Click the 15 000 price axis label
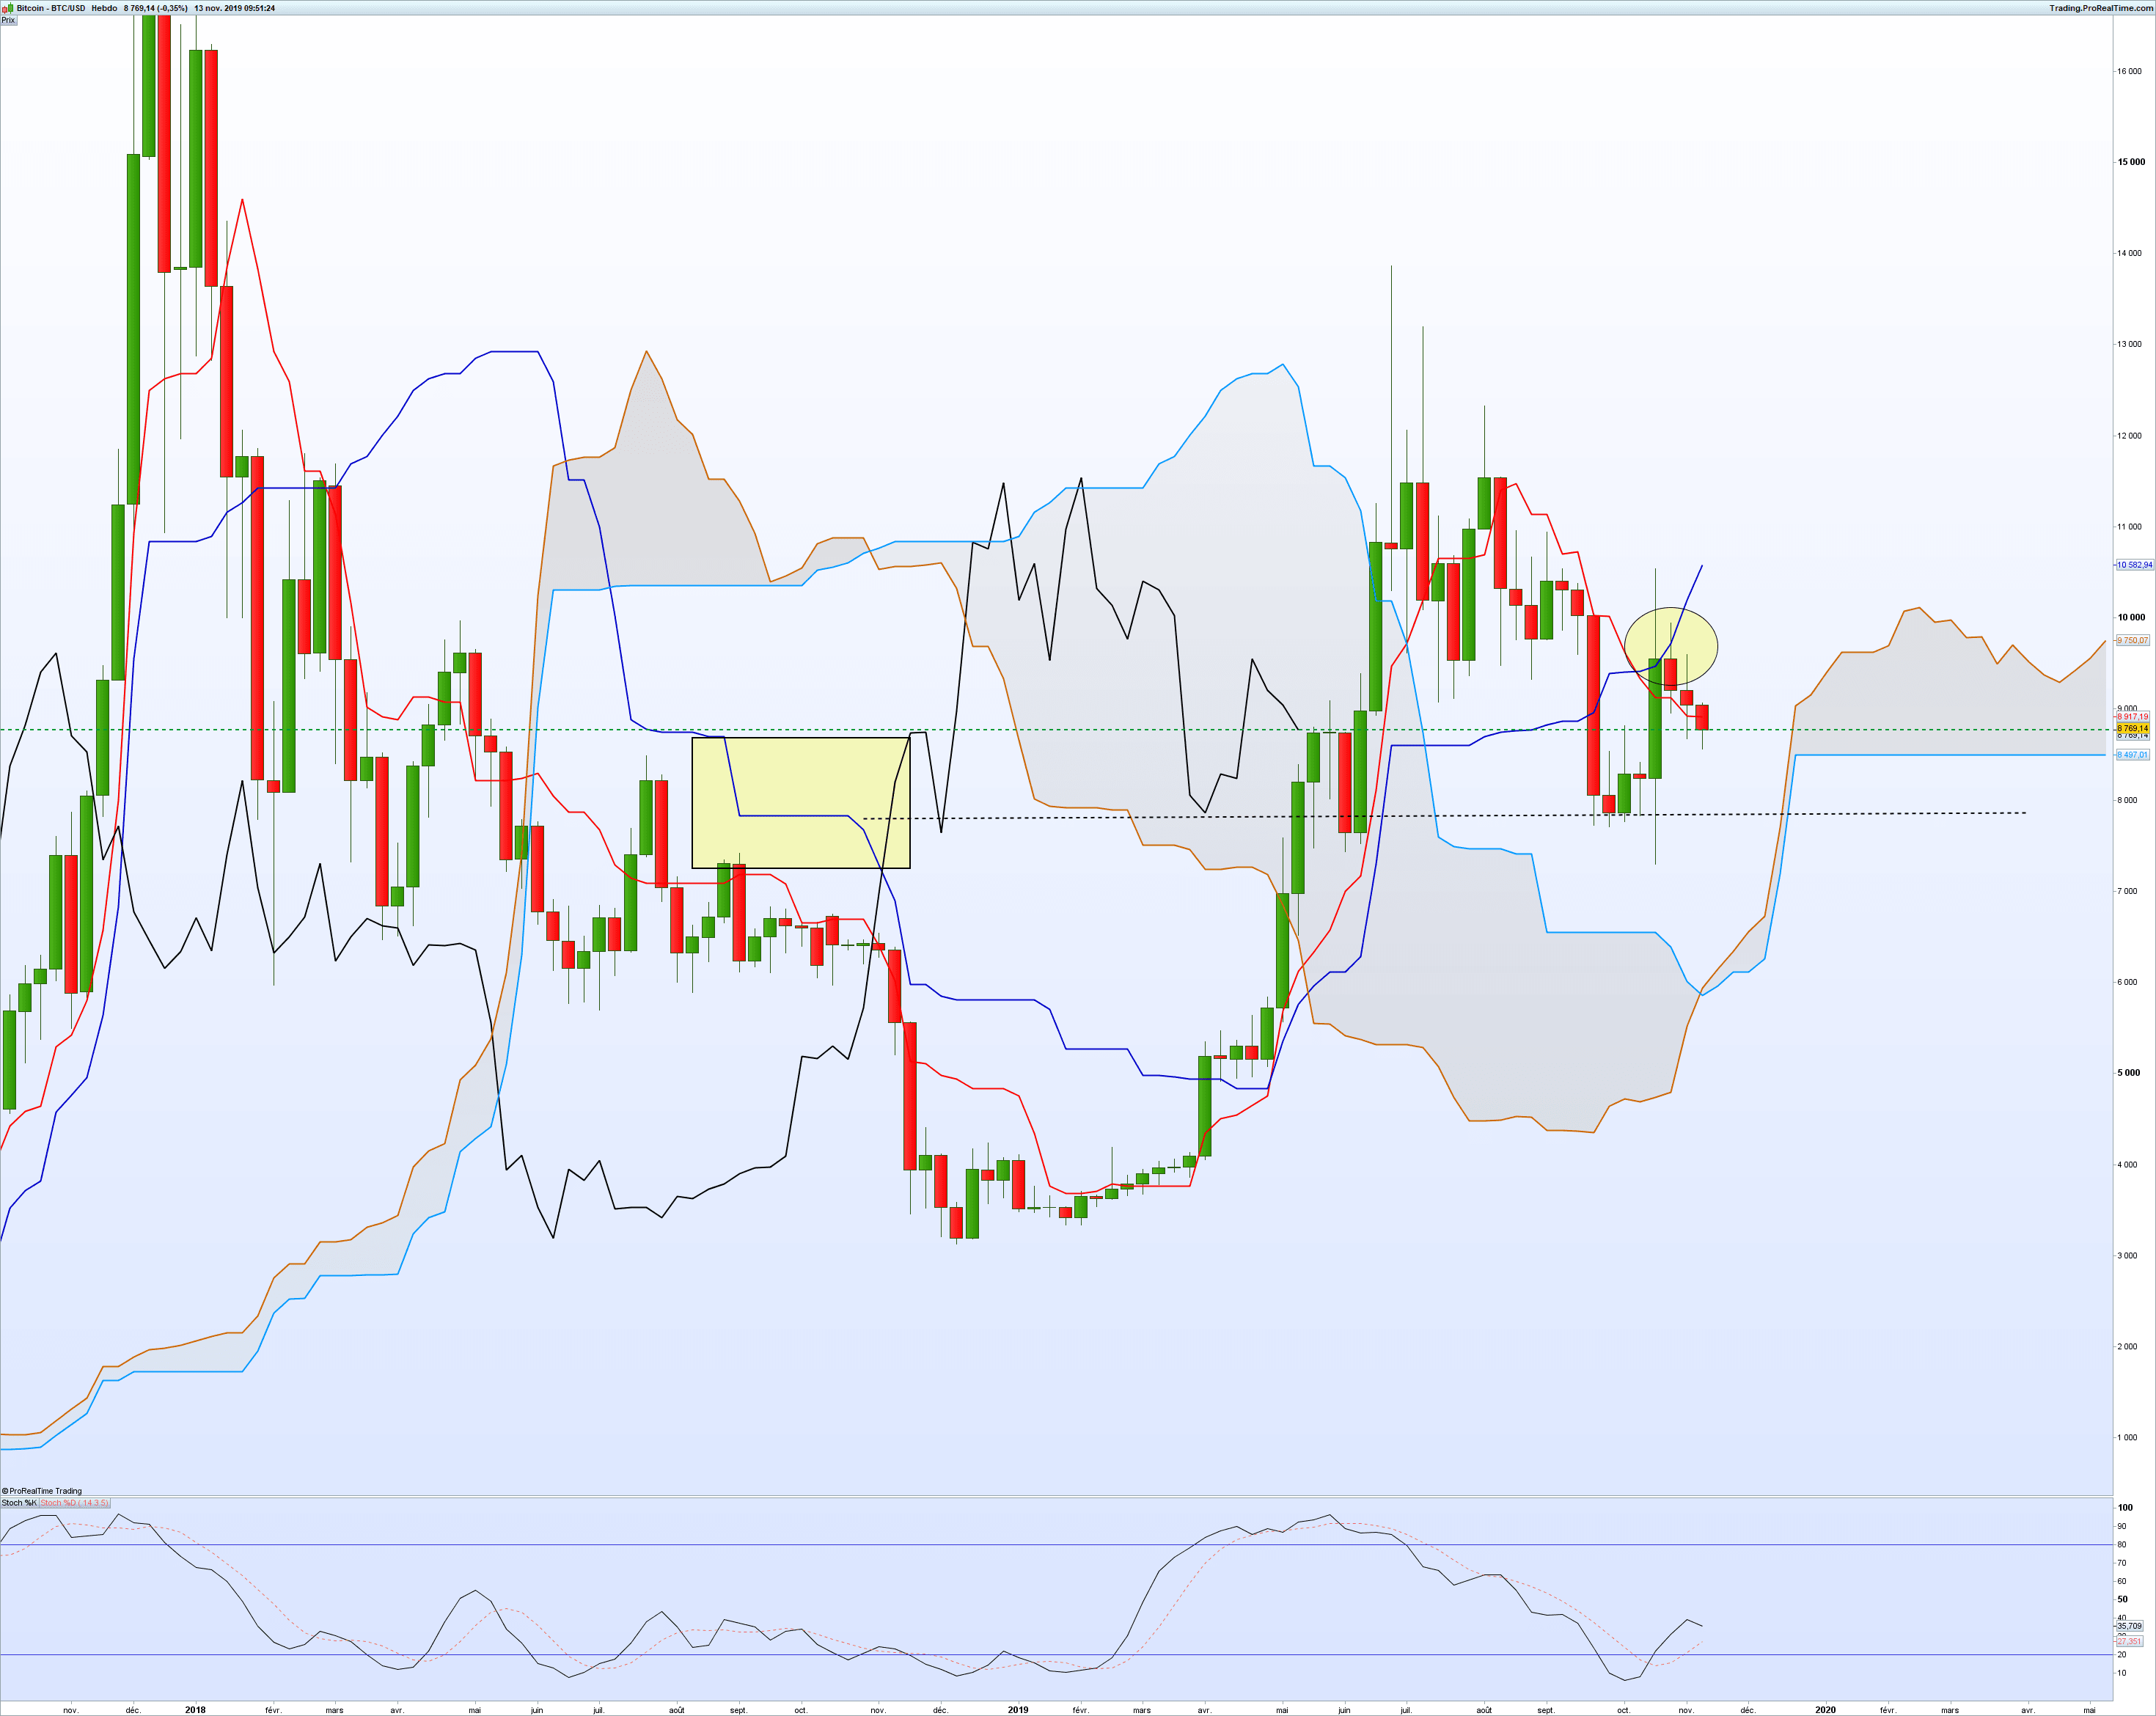The width and height of the screenshot is (2156, 1716). point(2130,162)
